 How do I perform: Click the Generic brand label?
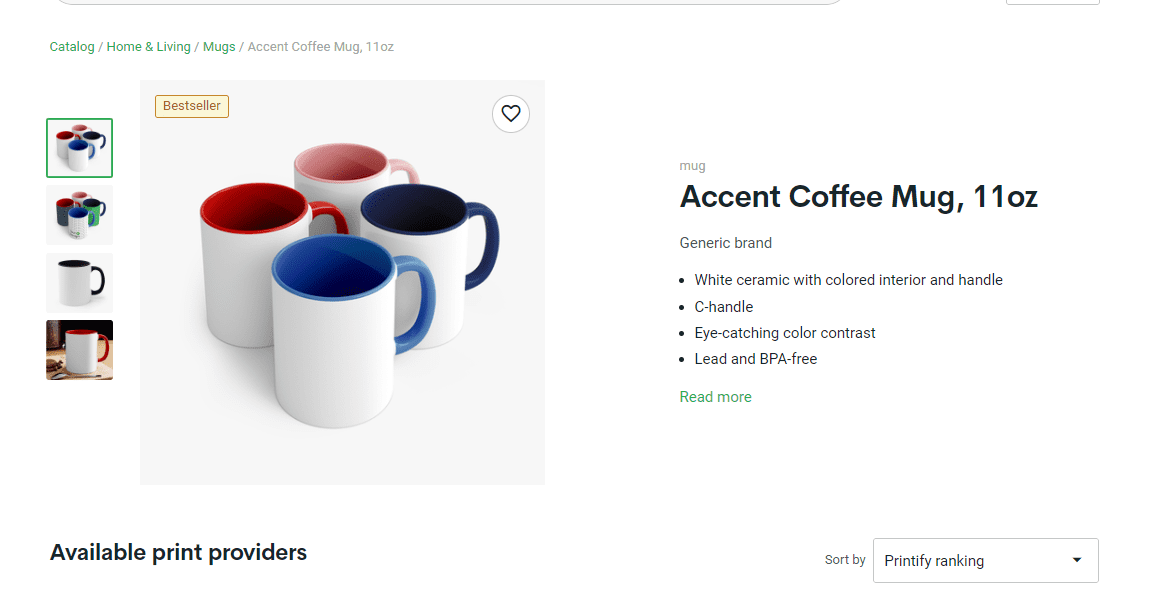point(726,243)
